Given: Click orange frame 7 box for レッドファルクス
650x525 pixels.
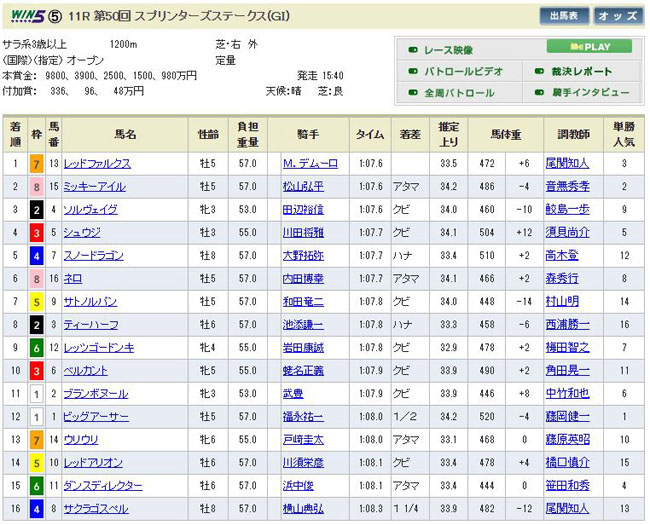Looking at the screenshot, I should pos(36,164).
